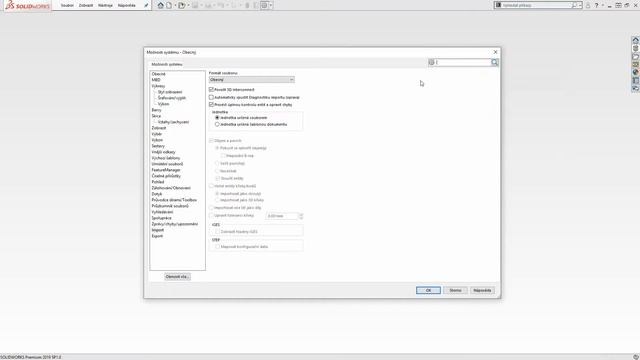Select Vnější odkazy in the options tree
Viewport: 640px width, 360px height.
pyautogui.click(x=163, y=152)
